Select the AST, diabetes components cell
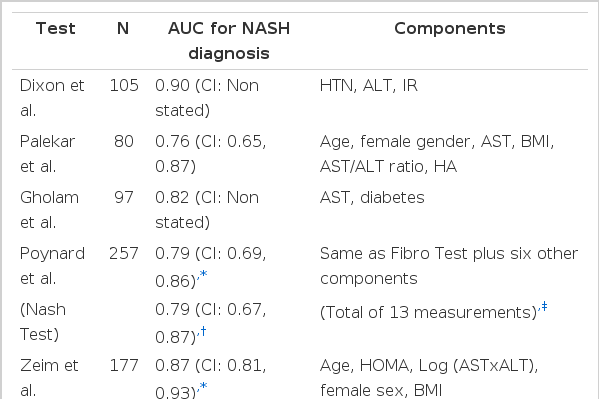This screenshot has width=599, height=399. point(372,198)
